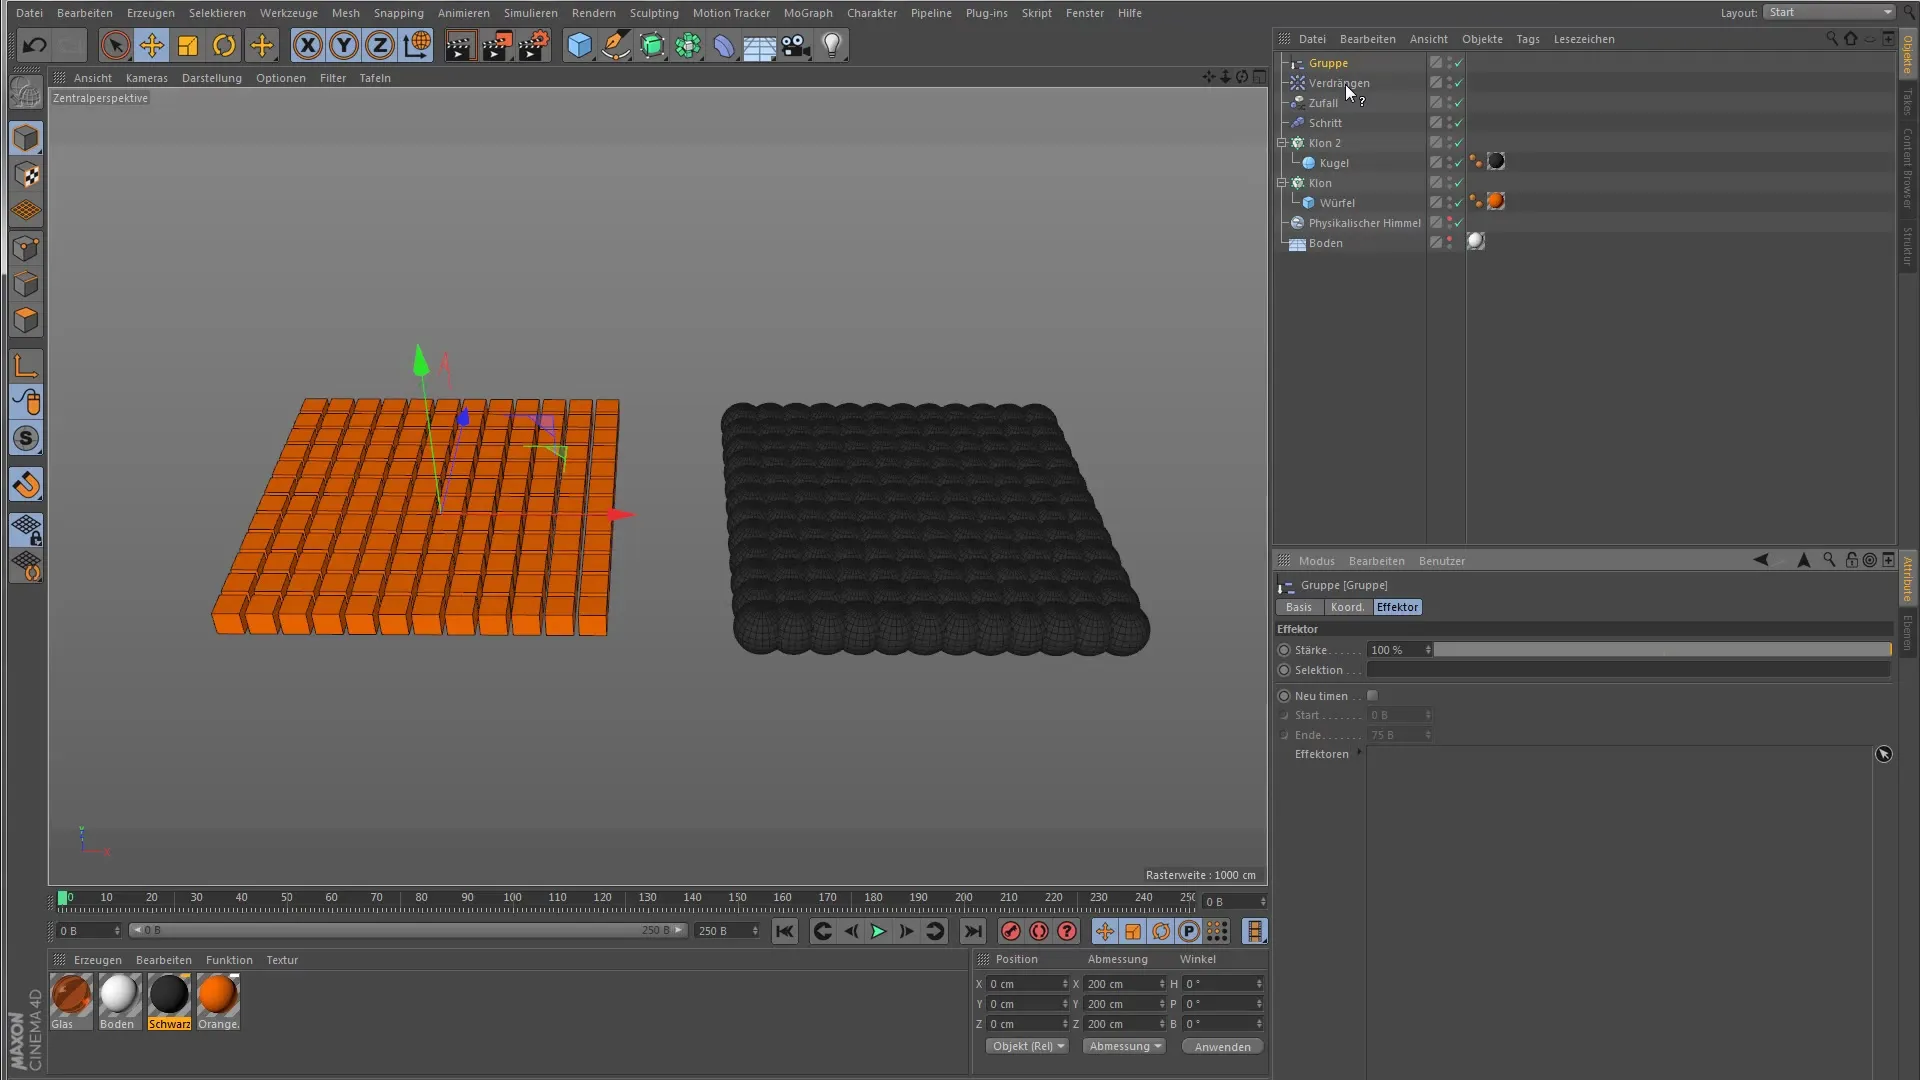This screenshot has width=1920, height=1080.
Task: Switch to Model mode in sidebar
Action: pyautogui.click(x=26, y=138)
